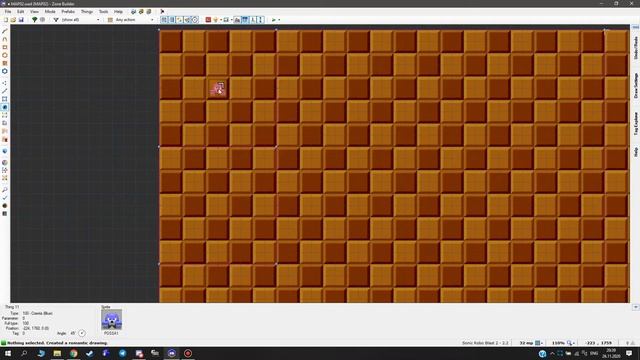Click the New Map toolbar icon
The height and width of the screenshot is (360, 640).
click(6, 20)
